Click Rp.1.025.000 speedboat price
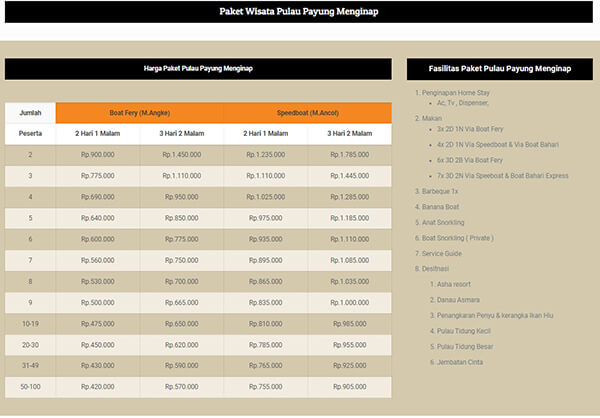The height and width of the screenshot is (418, 600). point(266,197)
